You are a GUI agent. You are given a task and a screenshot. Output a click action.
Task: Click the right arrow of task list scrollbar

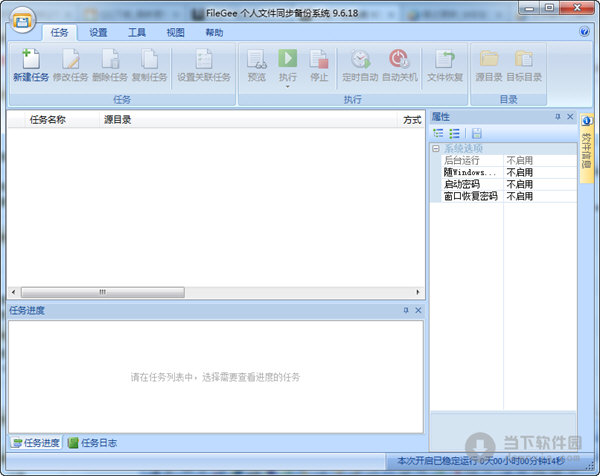[417, 292]
